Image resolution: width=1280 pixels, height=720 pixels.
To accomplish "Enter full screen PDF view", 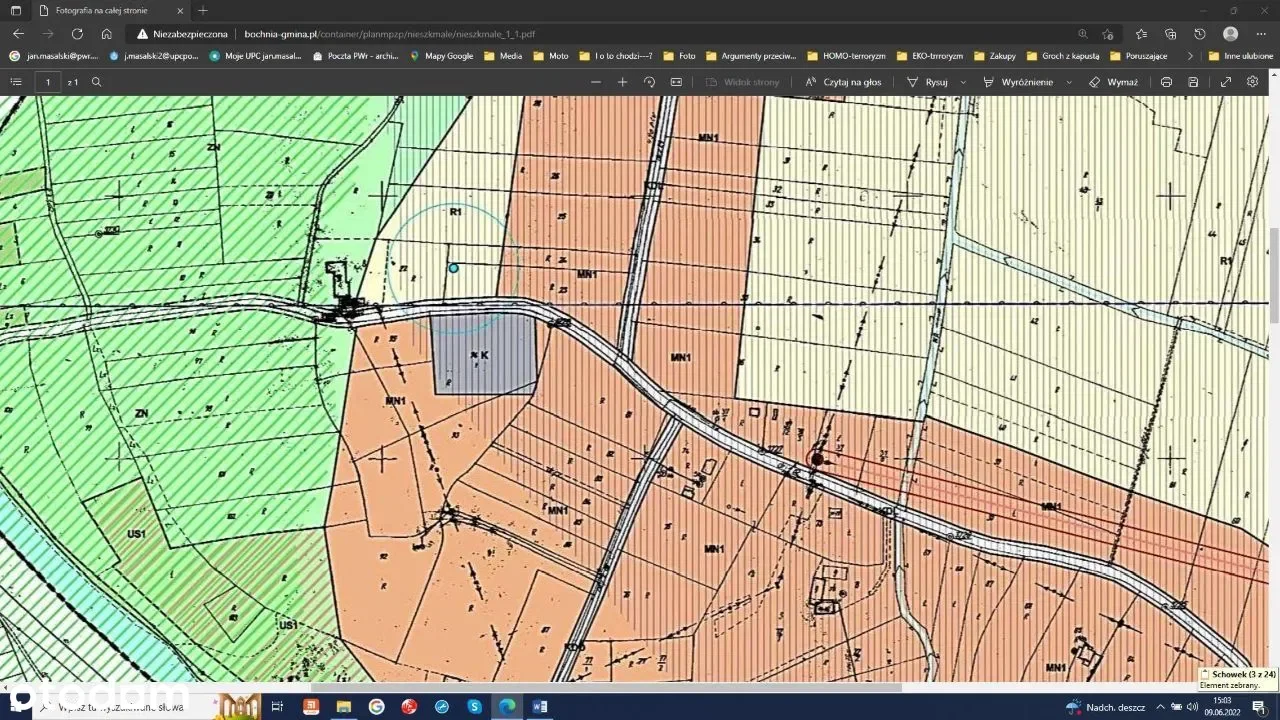I will [x=1226, y=82].
